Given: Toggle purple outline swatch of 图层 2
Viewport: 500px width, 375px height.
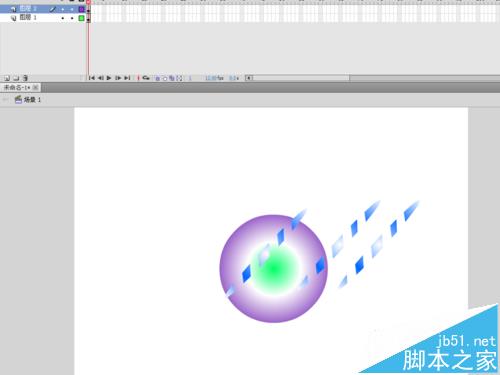Looking at the screenshot, I should tap(81, 9).
